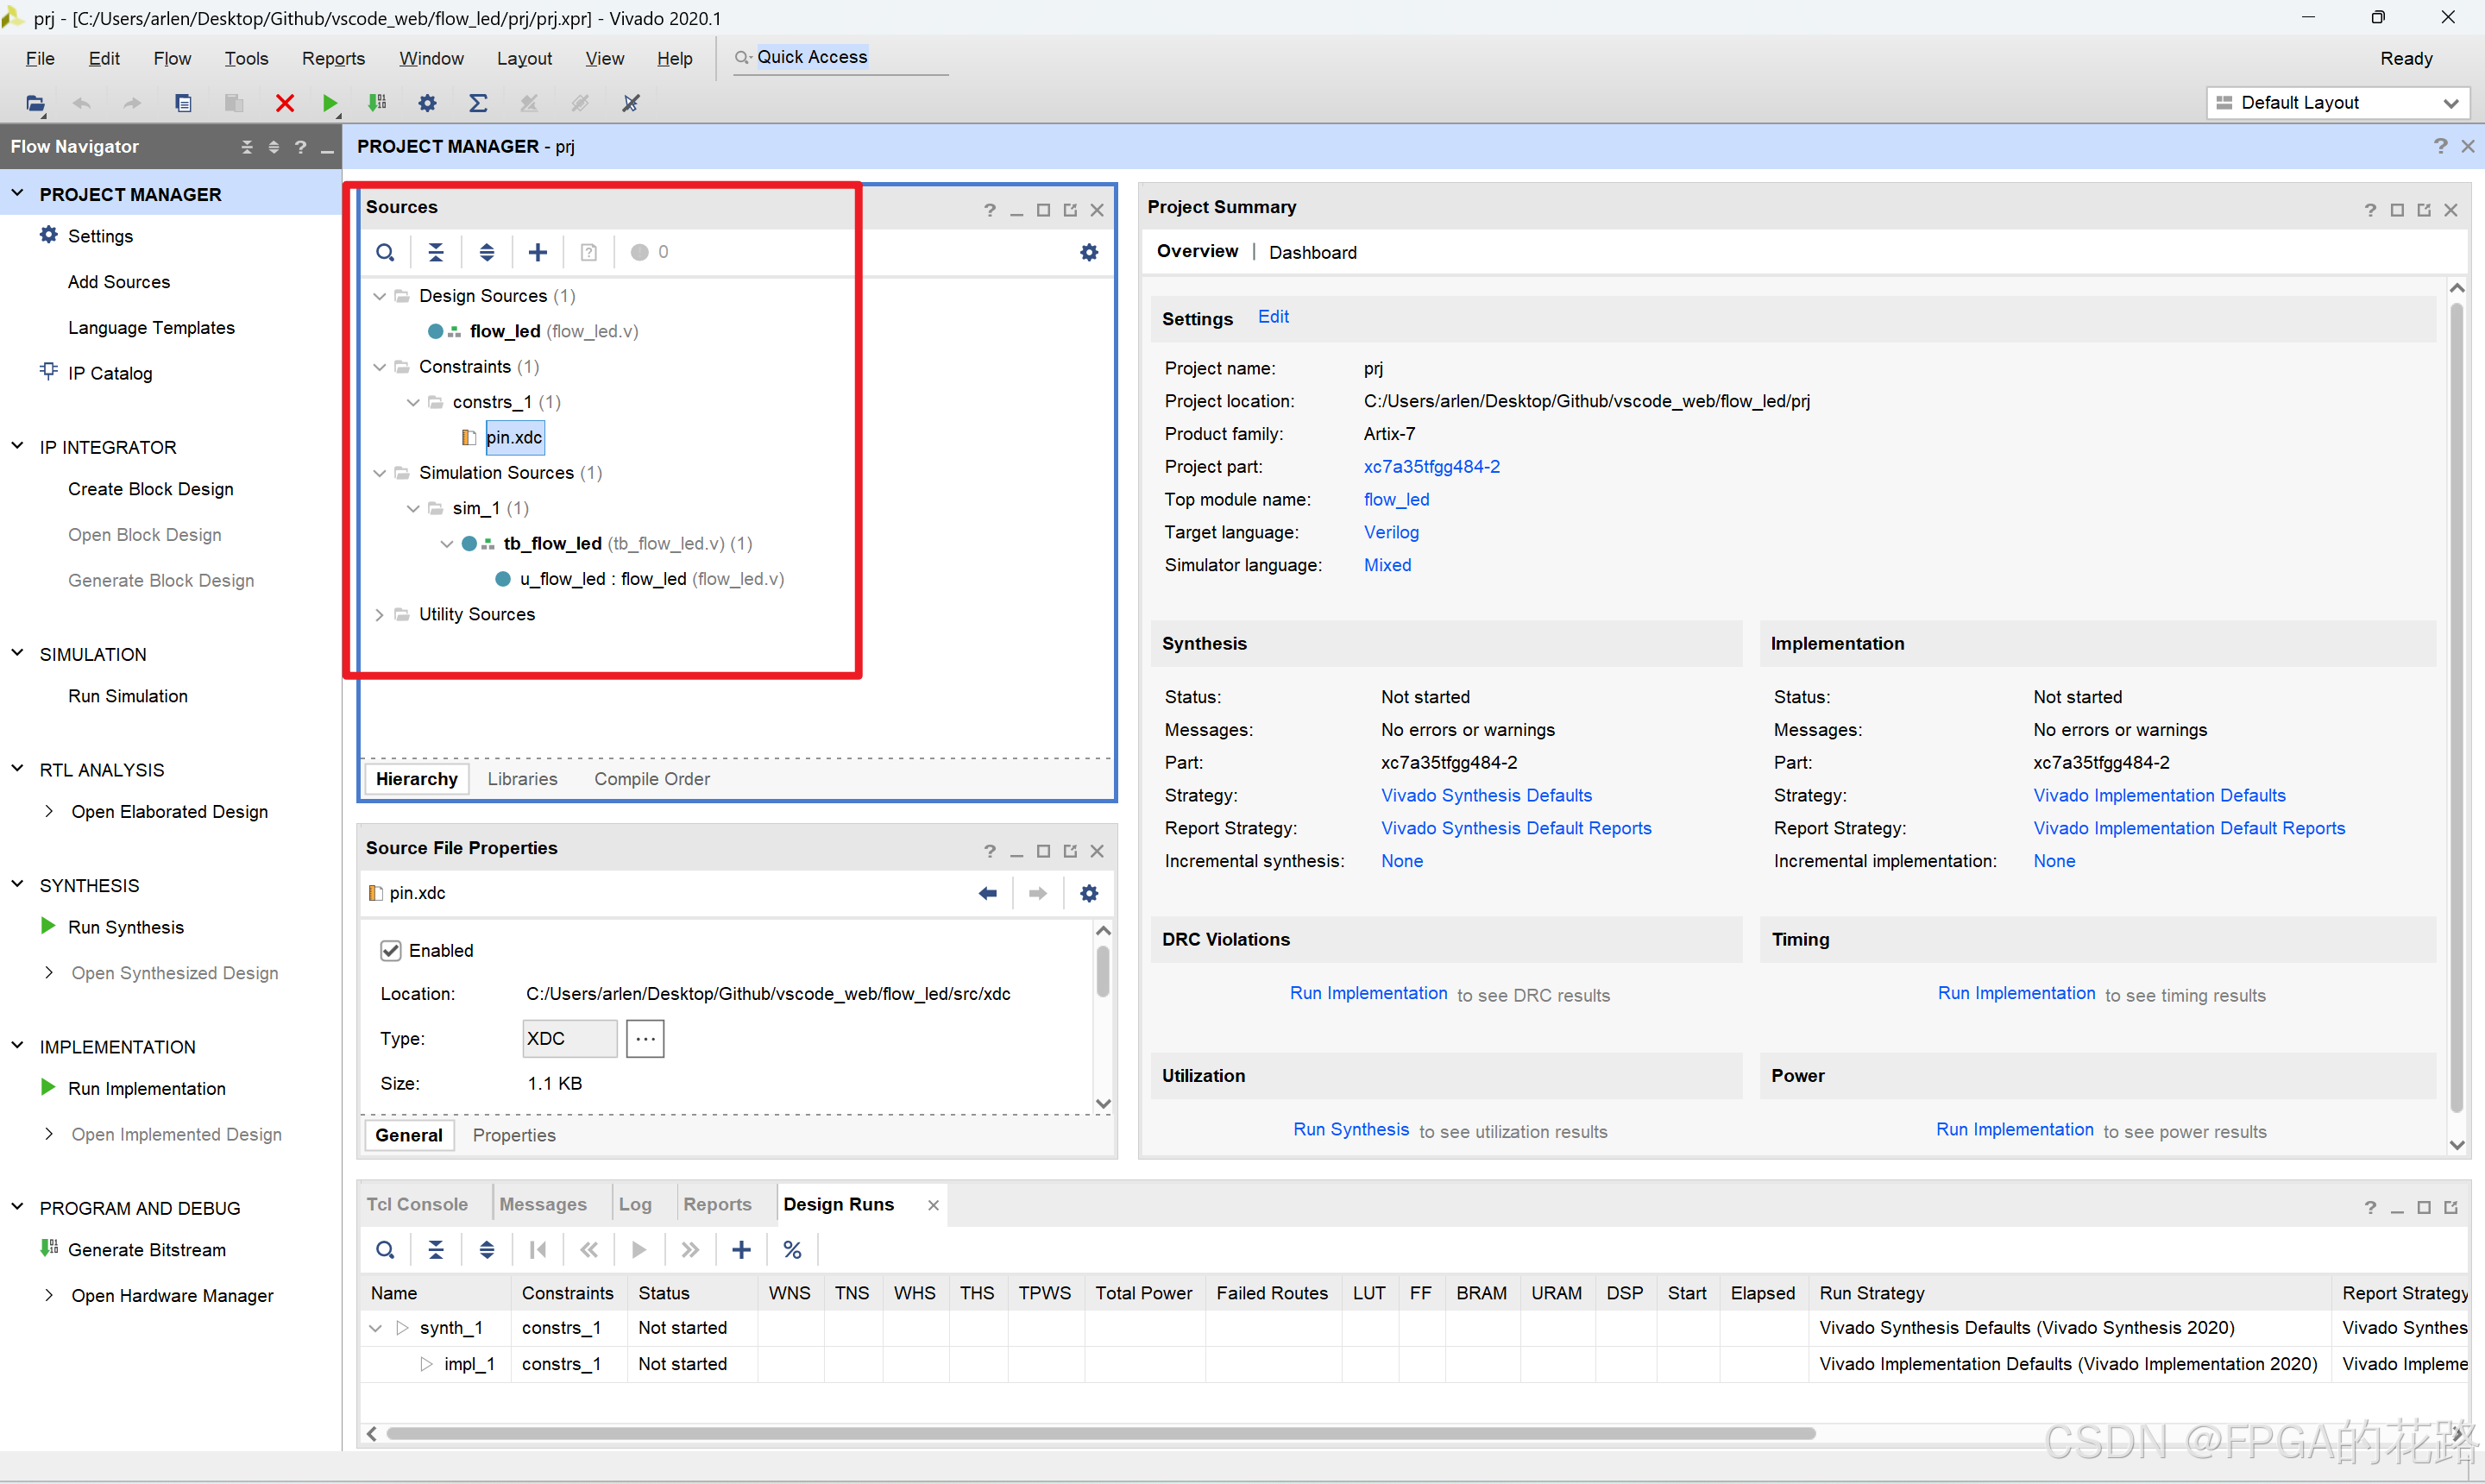Open the Default Layout dropdown
Viewport: 2485px width, 1484px height.
(2338, 103)
